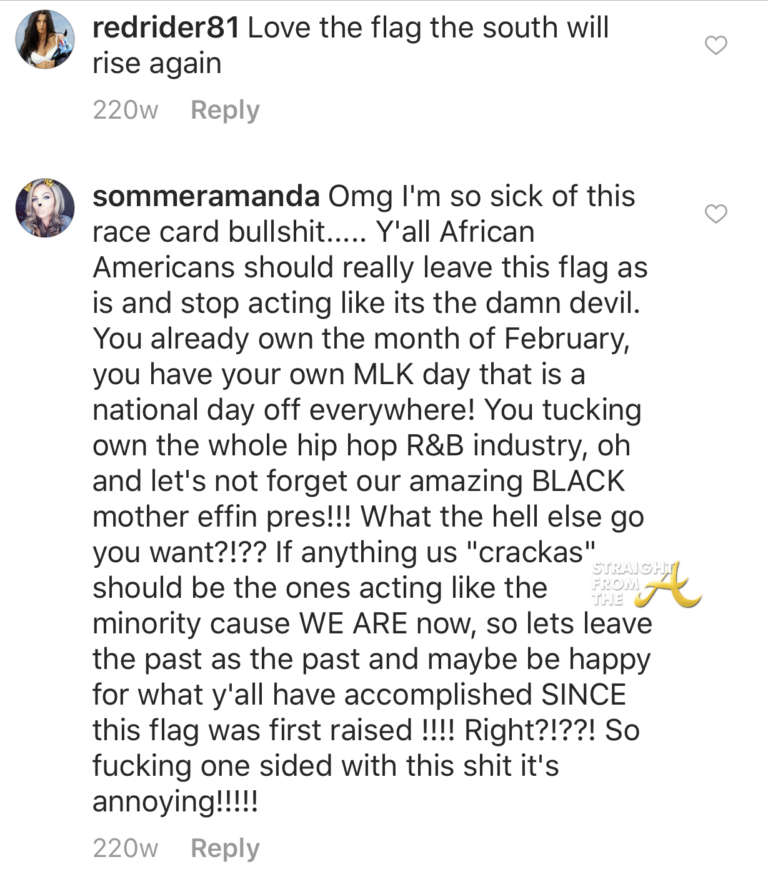This screenshot has width=768, height=887.
Task: Open redrider81's profile picture
Action: coord(45,40)
